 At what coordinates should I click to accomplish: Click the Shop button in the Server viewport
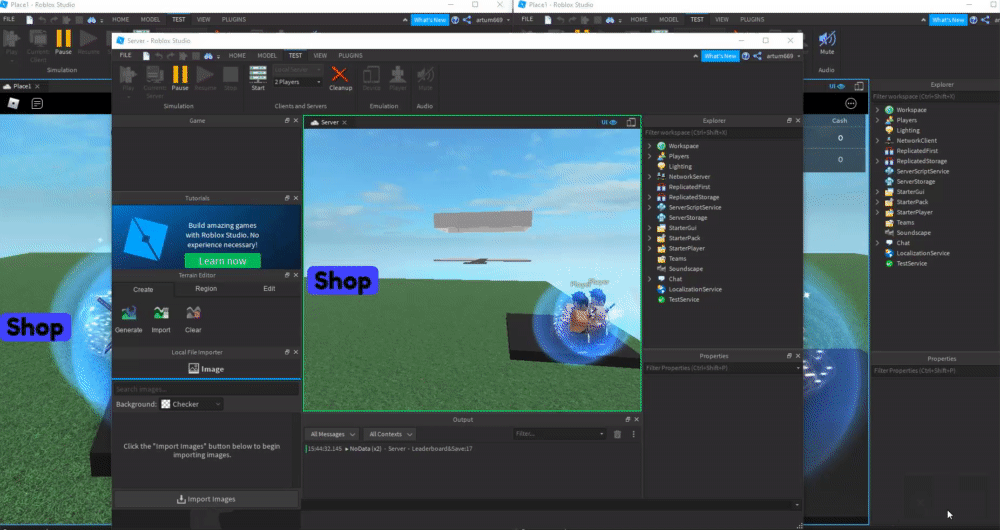pos(342,281)
